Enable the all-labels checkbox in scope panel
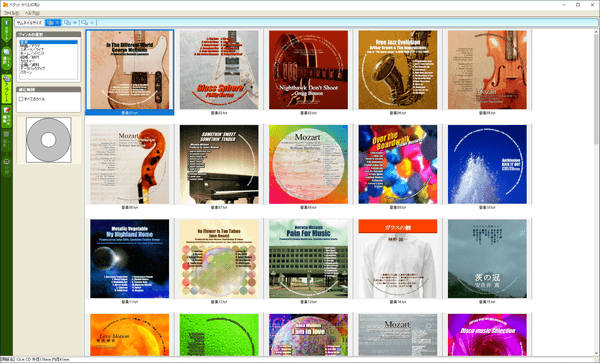The width and height of the screenshot is (600, 363). 21,99
